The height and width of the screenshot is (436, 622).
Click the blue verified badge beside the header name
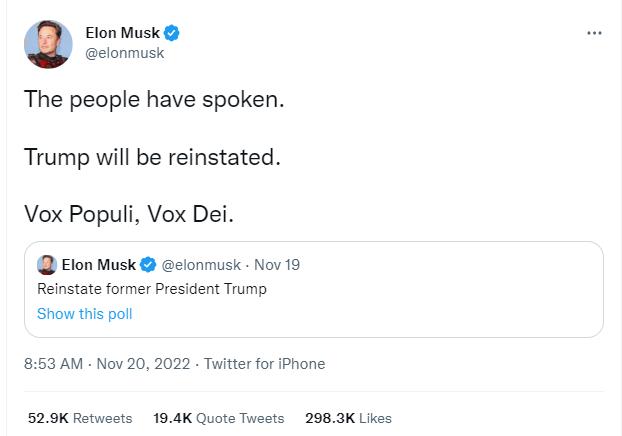click(x=172, y=34)
